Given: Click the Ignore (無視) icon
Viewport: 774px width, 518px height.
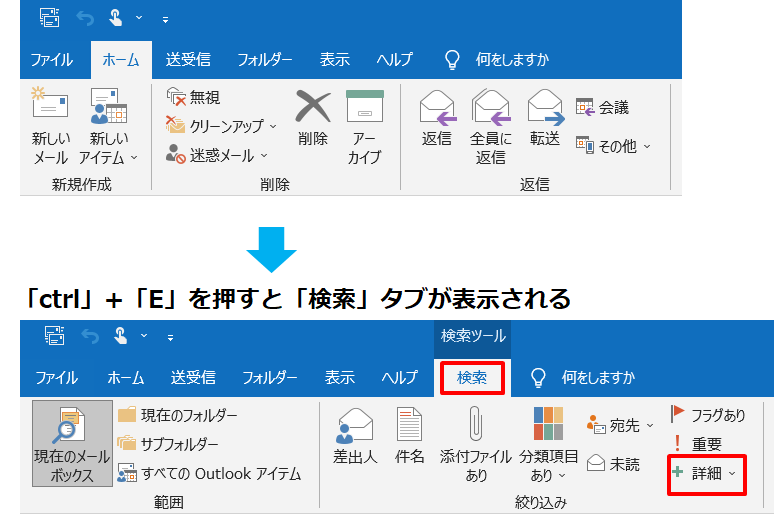Looking at the screenshot, I should click(x=176, y=97).
